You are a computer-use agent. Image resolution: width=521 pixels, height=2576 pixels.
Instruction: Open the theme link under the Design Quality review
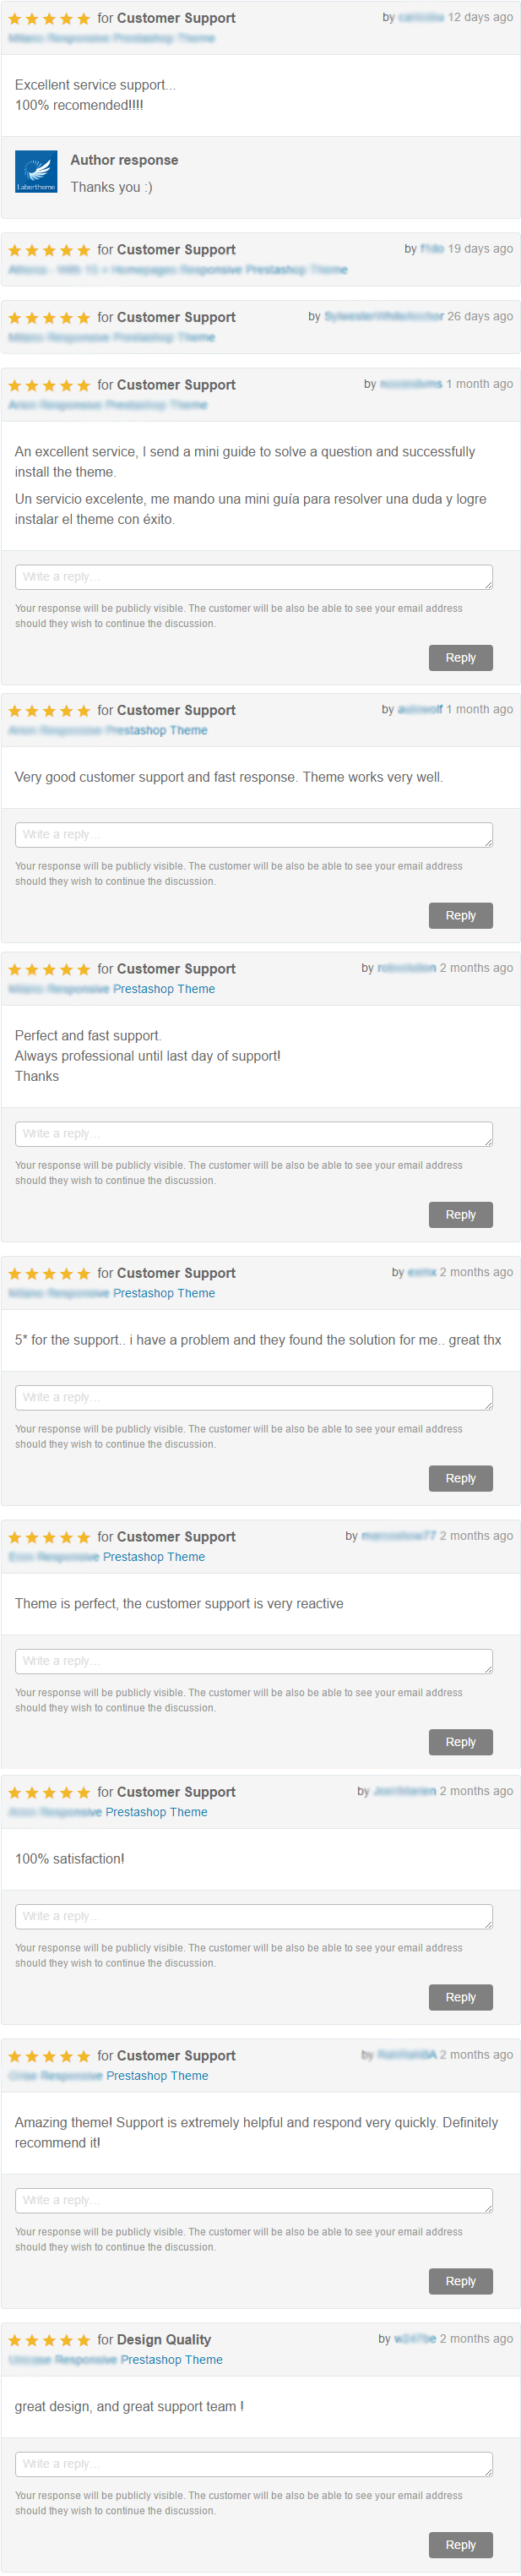115,2360
